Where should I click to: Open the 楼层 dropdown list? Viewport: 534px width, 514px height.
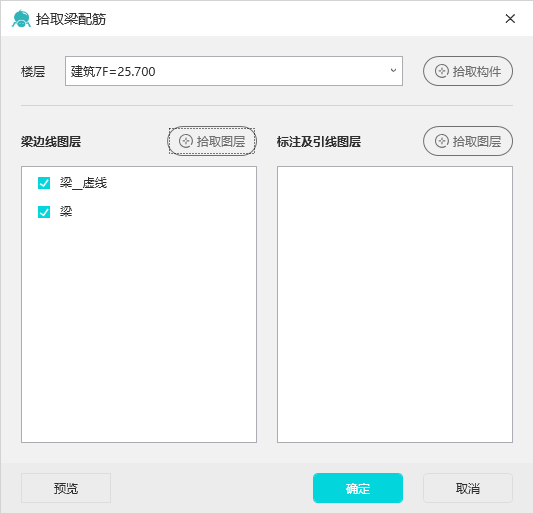pyautogui.click(x=234, y=71)
